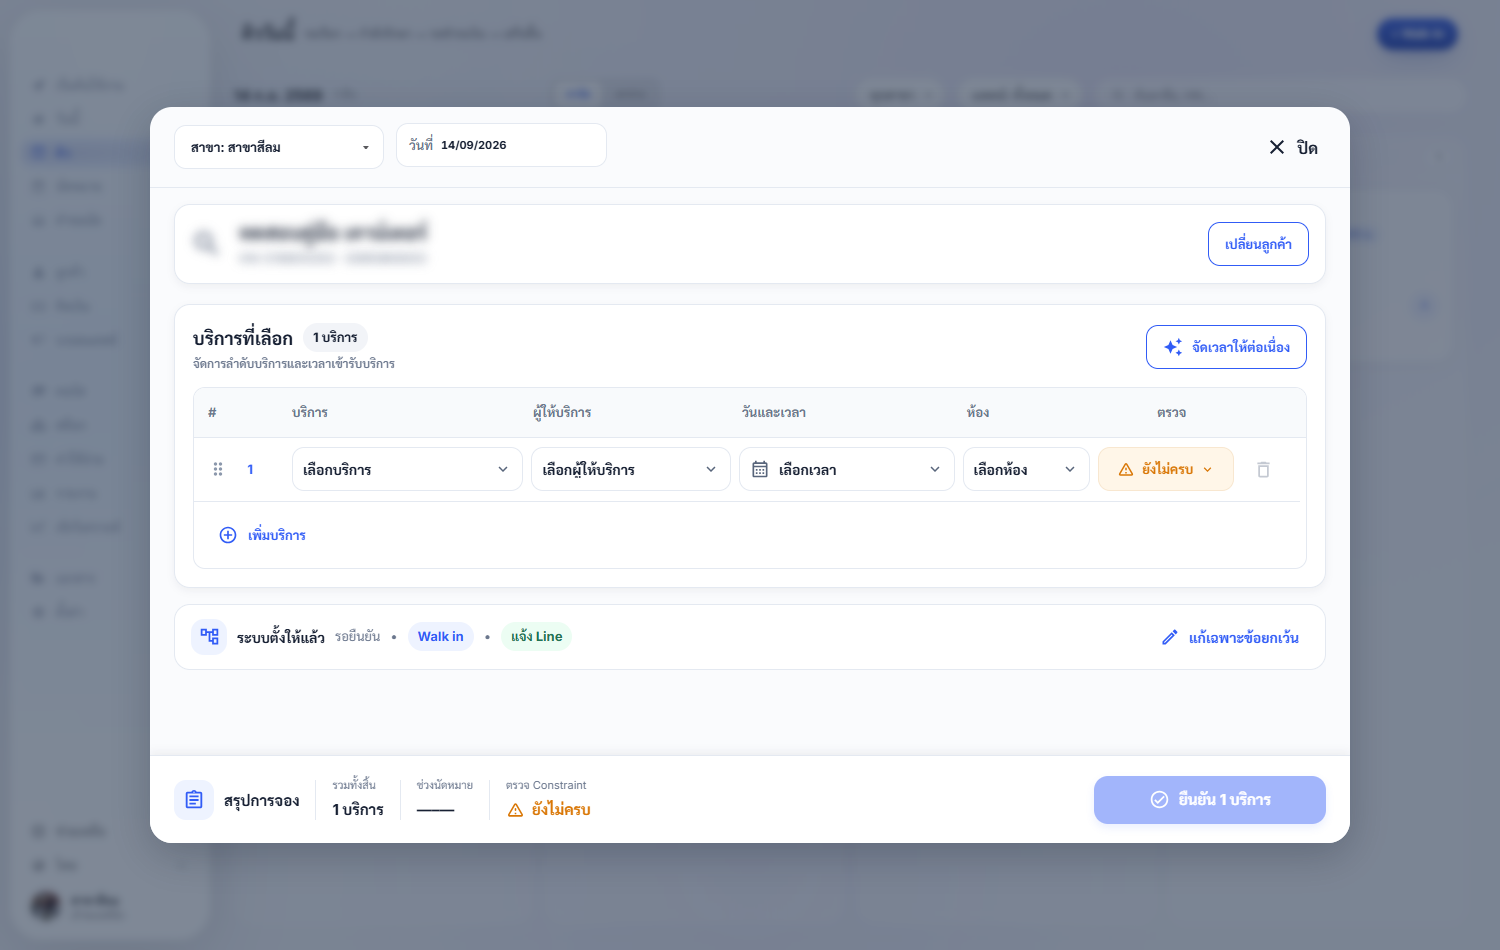
Task: Click the วันที่ 14/09/2026 date field
Action: (x=501, y=145)
